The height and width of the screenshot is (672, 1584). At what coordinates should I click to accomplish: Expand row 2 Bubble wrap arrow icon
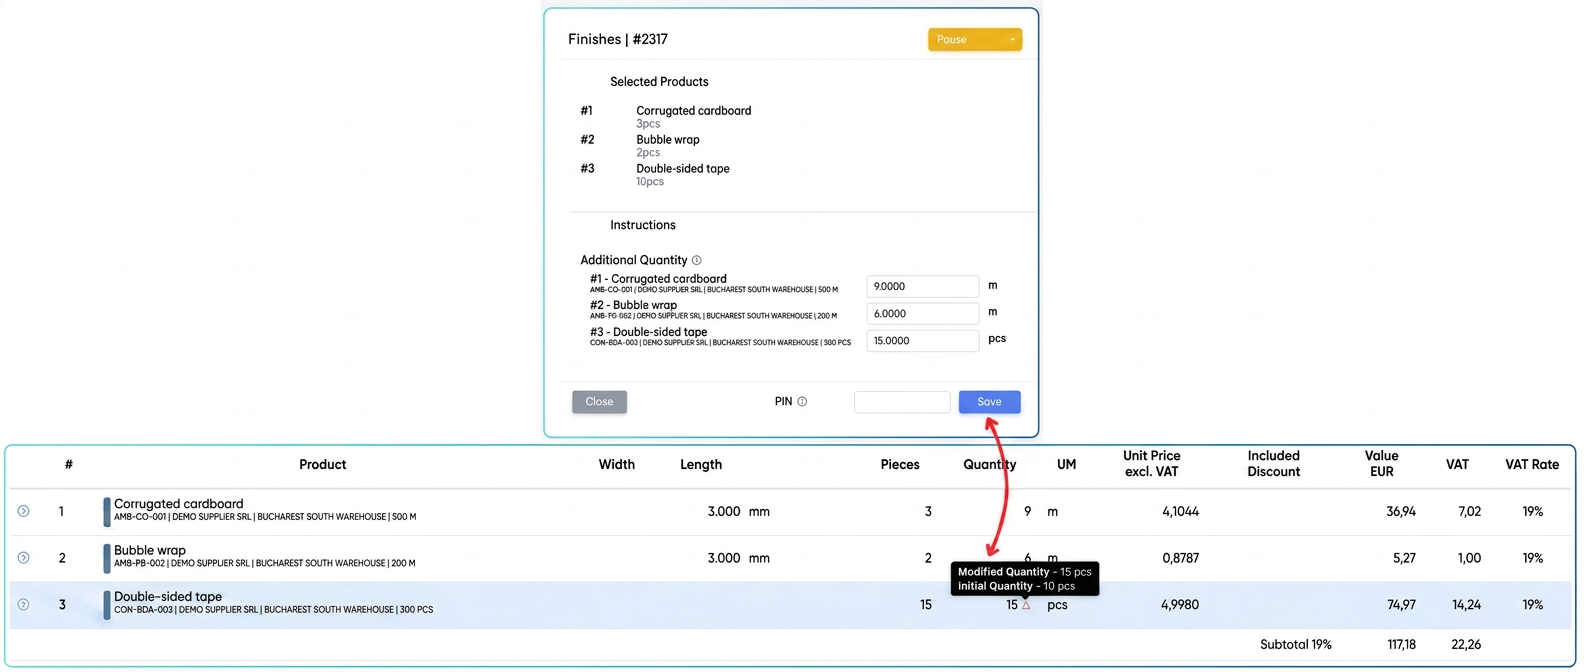click(23, 558)
